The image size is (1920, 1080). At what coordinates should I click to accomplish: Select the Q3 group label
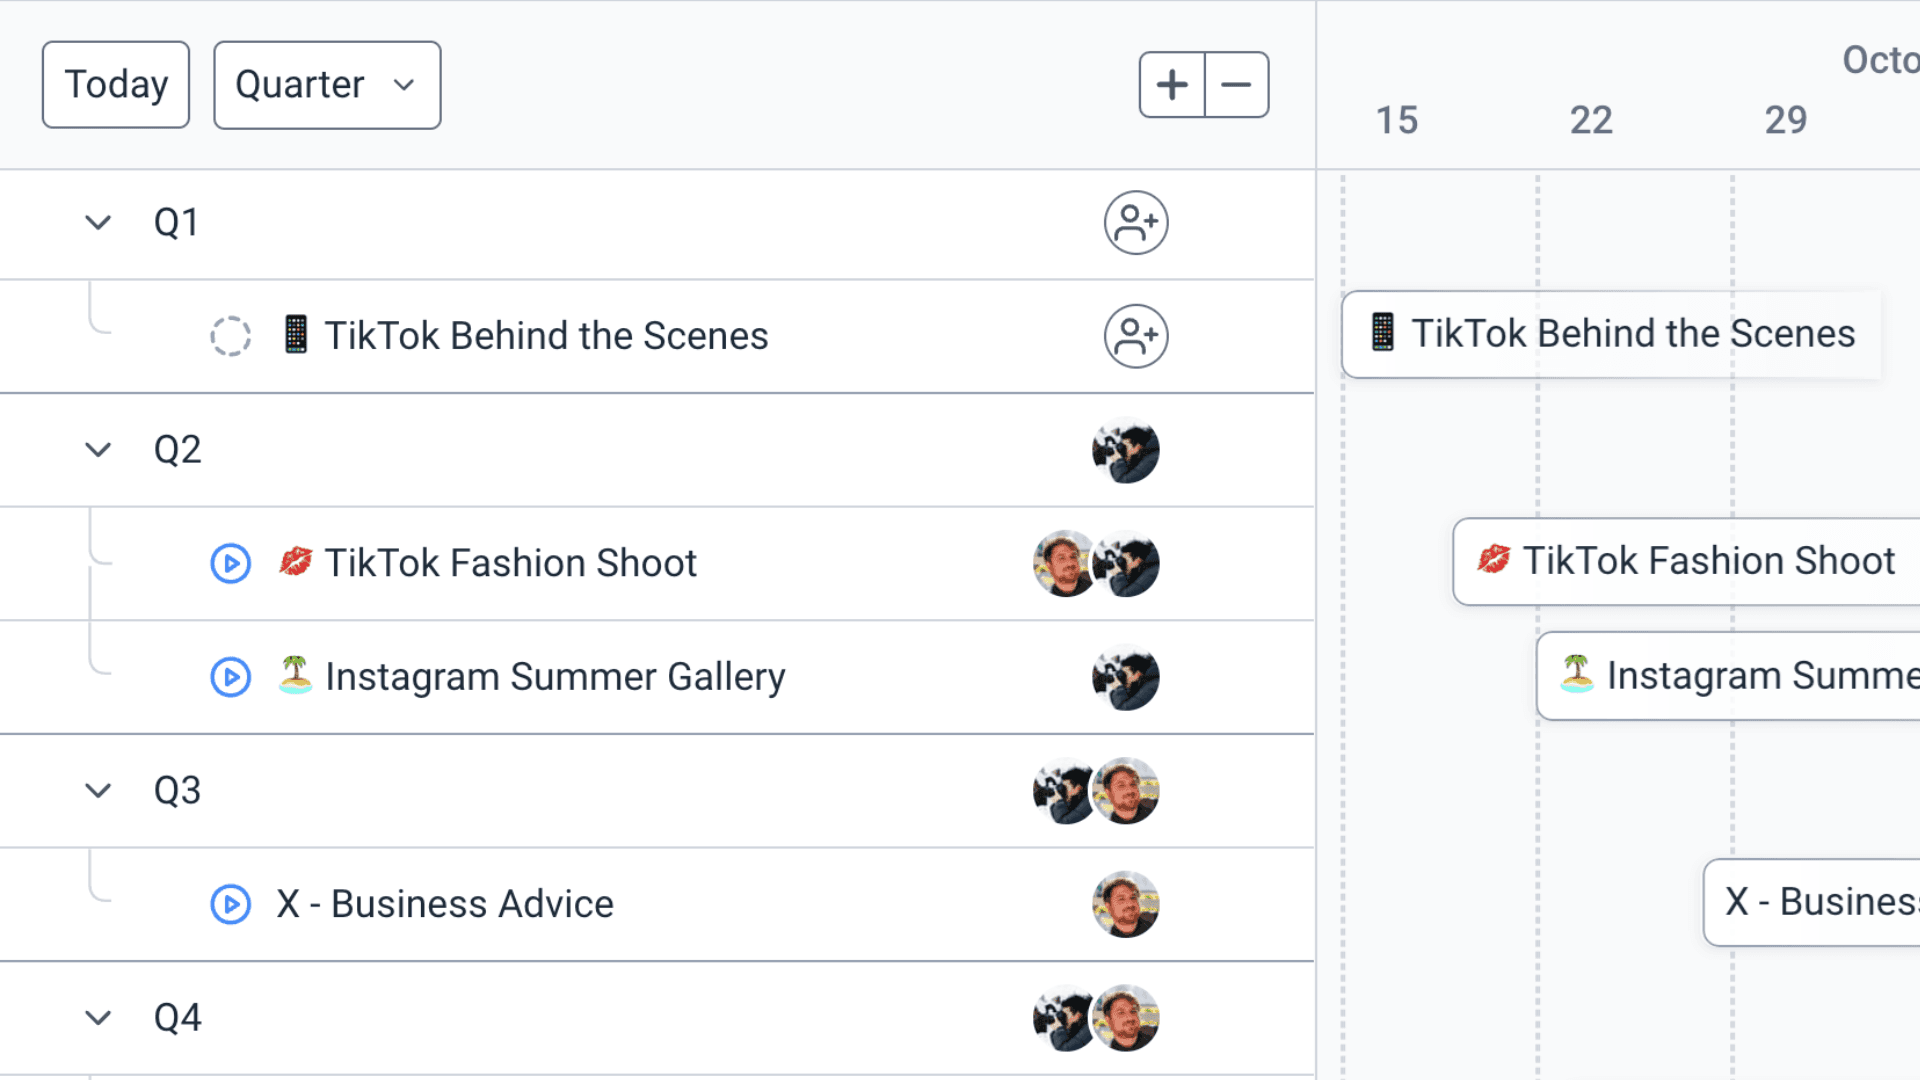coord(177,791)
